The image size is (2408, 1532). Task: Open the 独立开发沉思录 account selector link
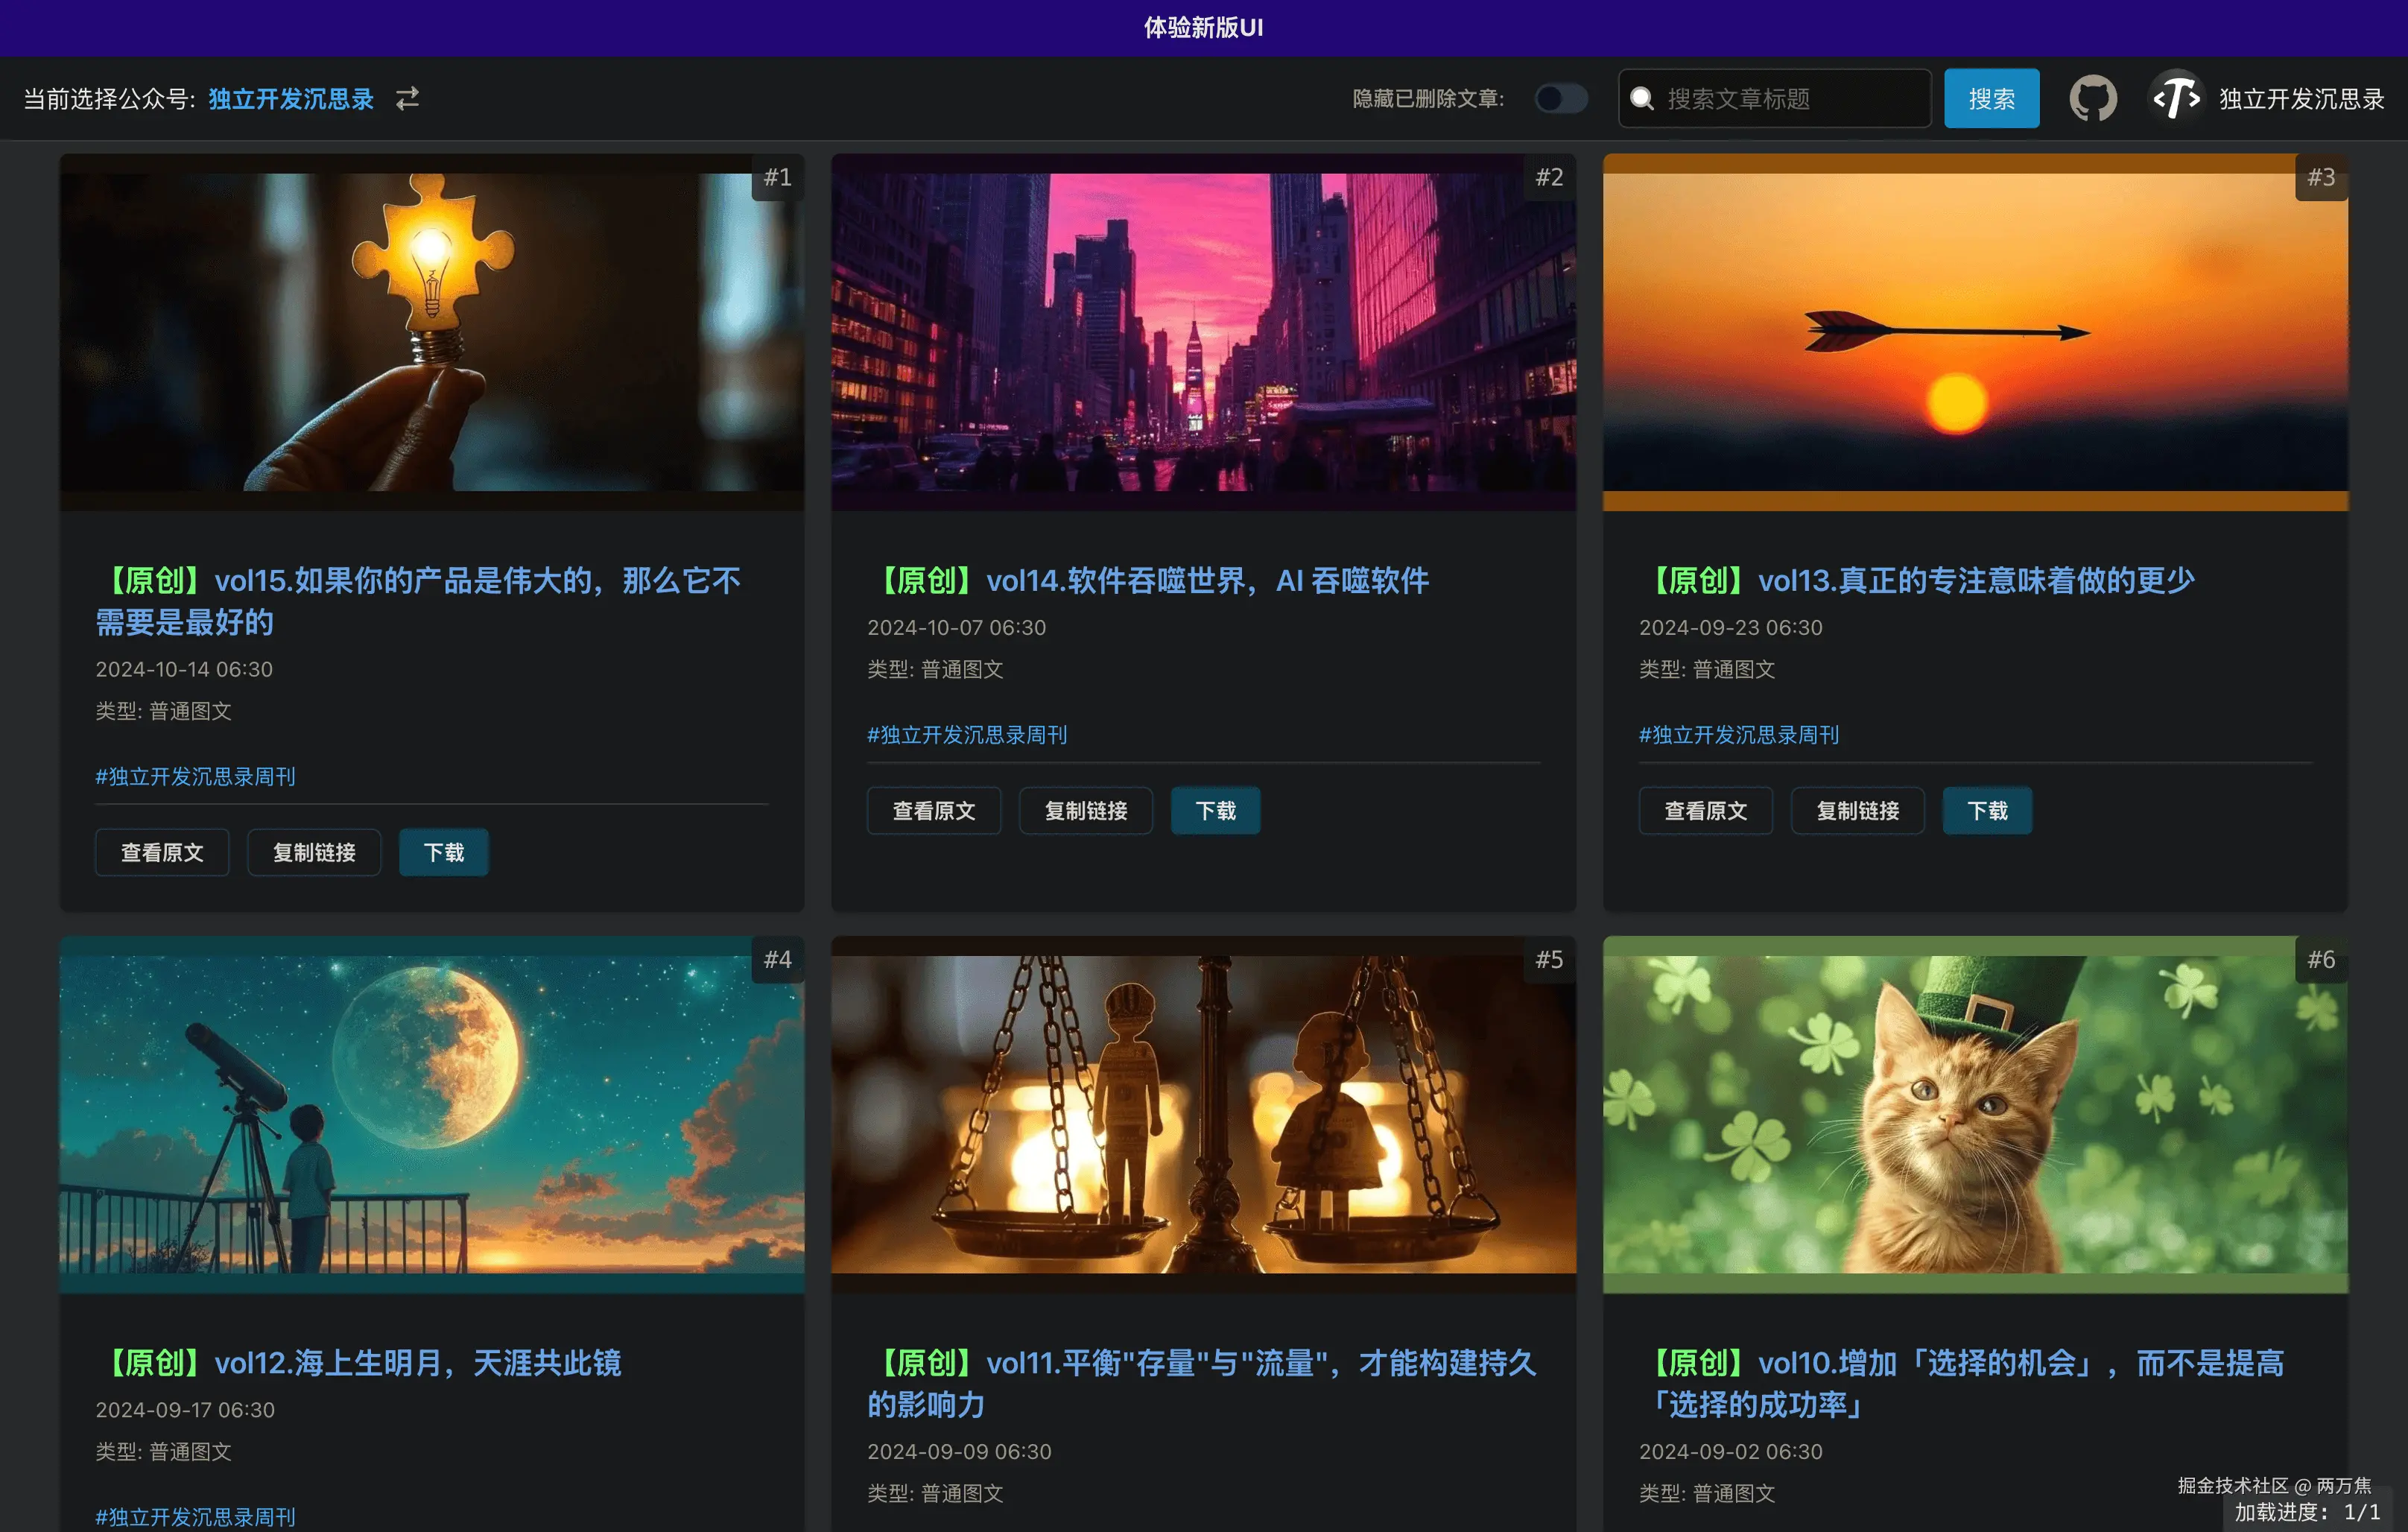(x=291, y=99)
